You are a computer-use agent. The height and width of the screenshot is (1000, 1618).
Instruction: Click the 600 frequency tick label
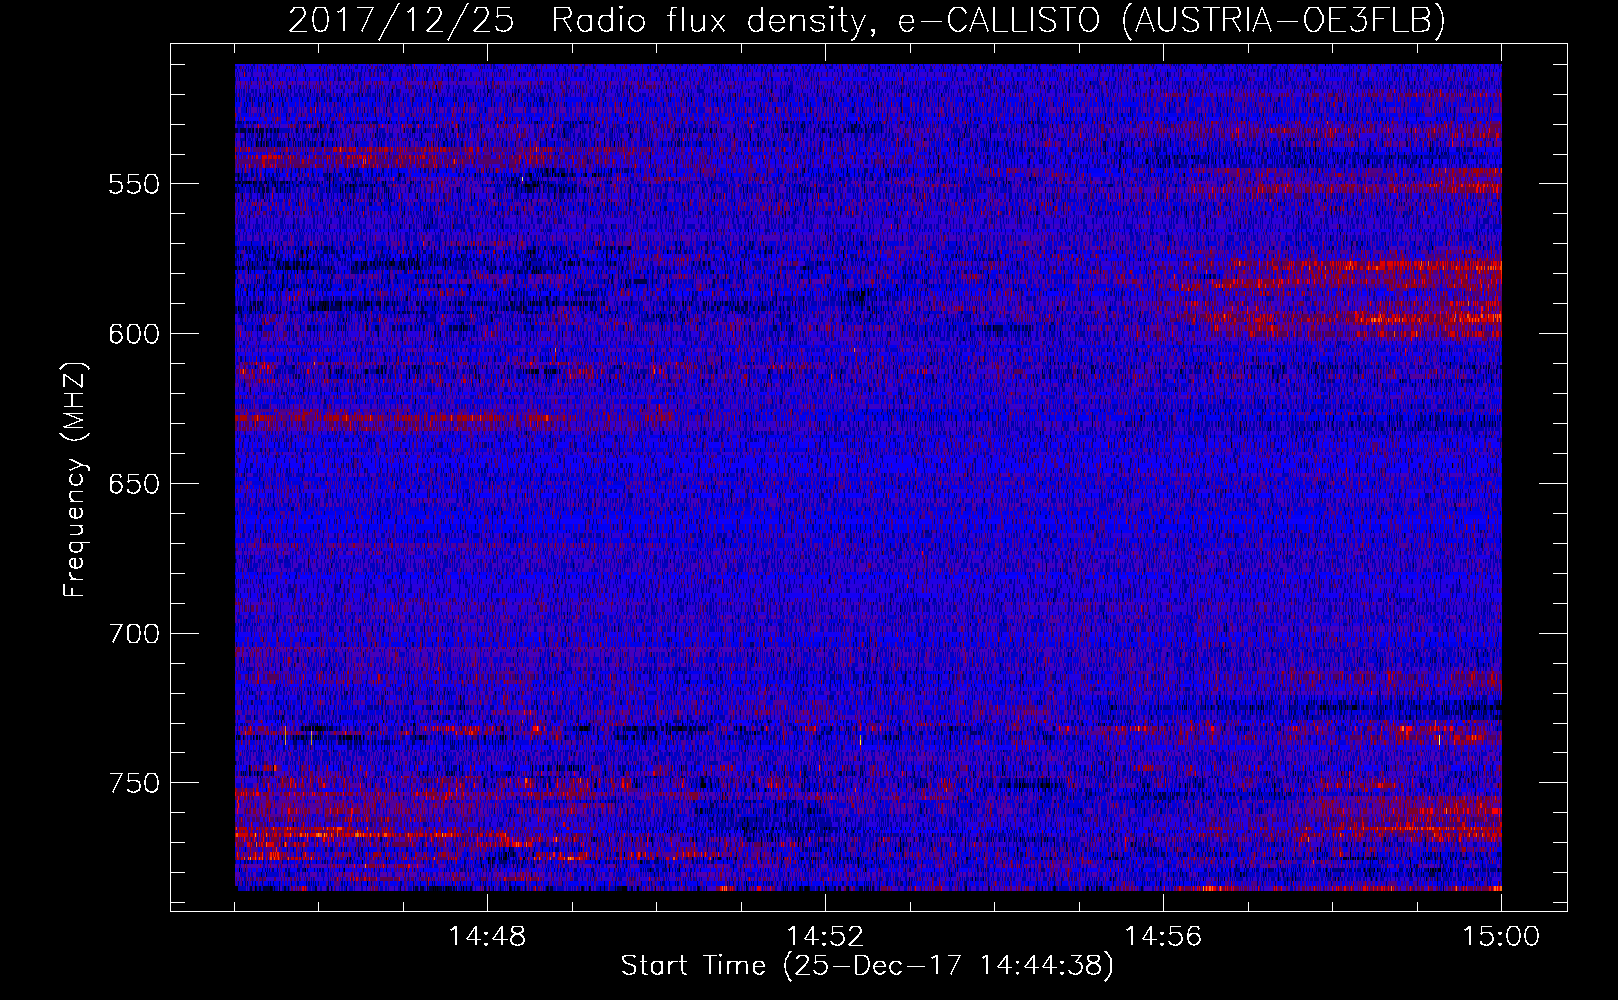pyautogui.click(x=133, y=334)
